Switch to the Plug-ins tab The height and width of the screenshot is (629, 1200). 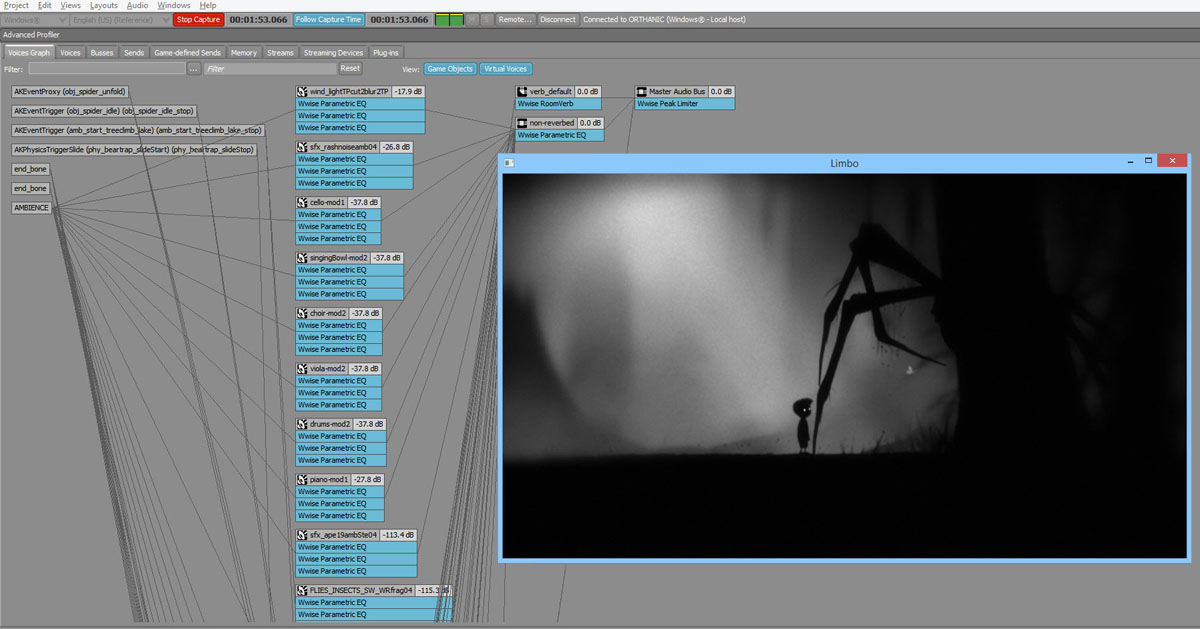pyautogui.click(x=386, y=52)
